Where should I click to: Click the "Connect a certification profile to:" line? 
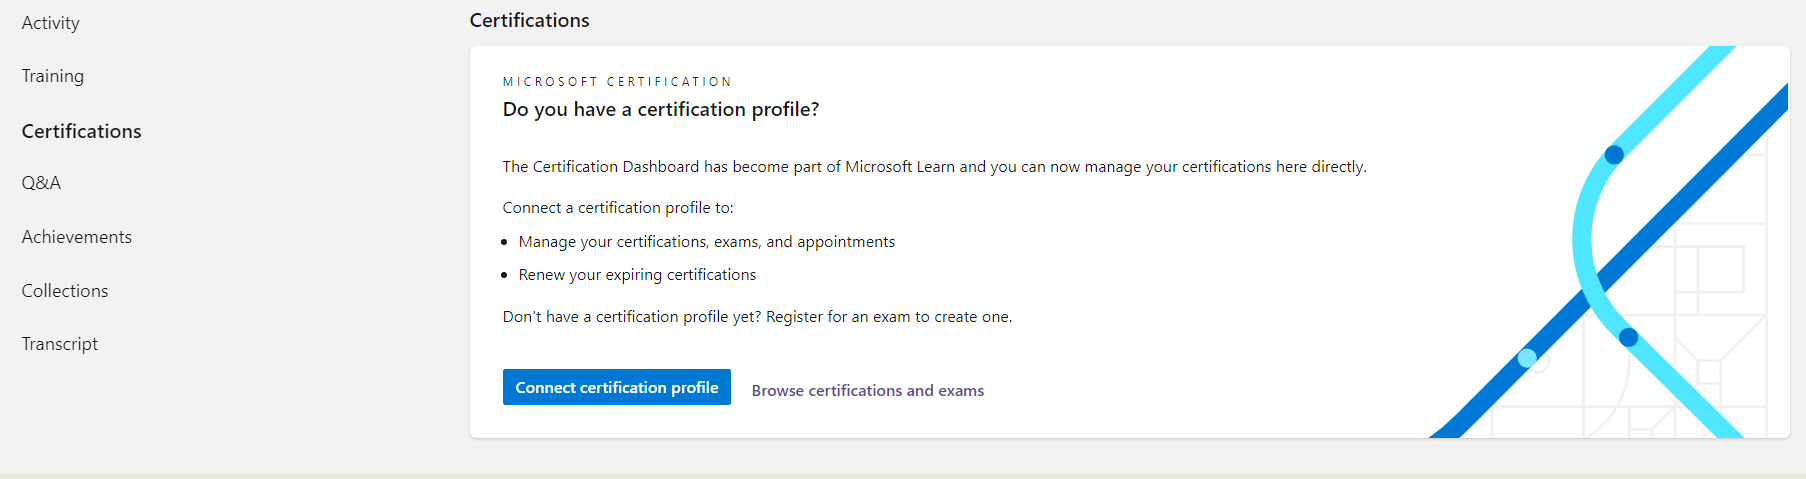tap(618, 208)
